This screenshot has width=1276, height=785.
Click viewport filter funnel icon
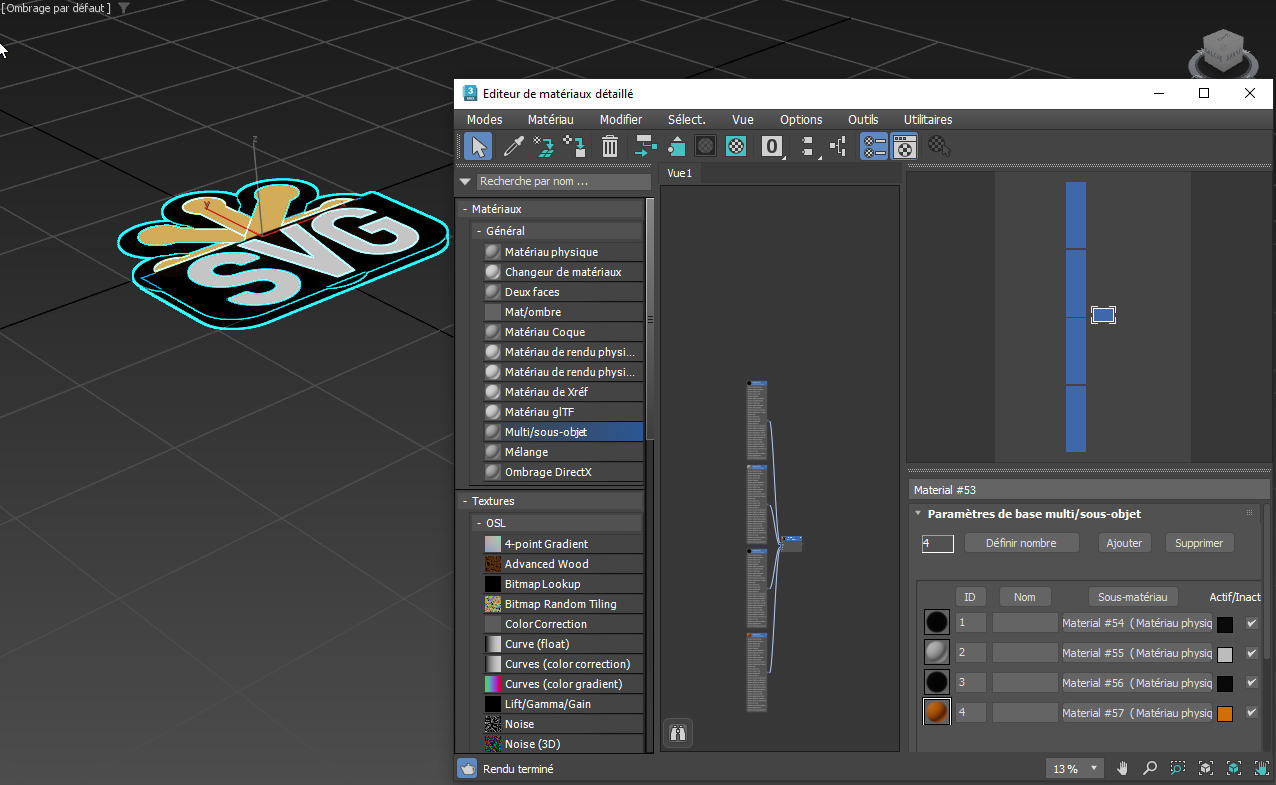[124, 8]
